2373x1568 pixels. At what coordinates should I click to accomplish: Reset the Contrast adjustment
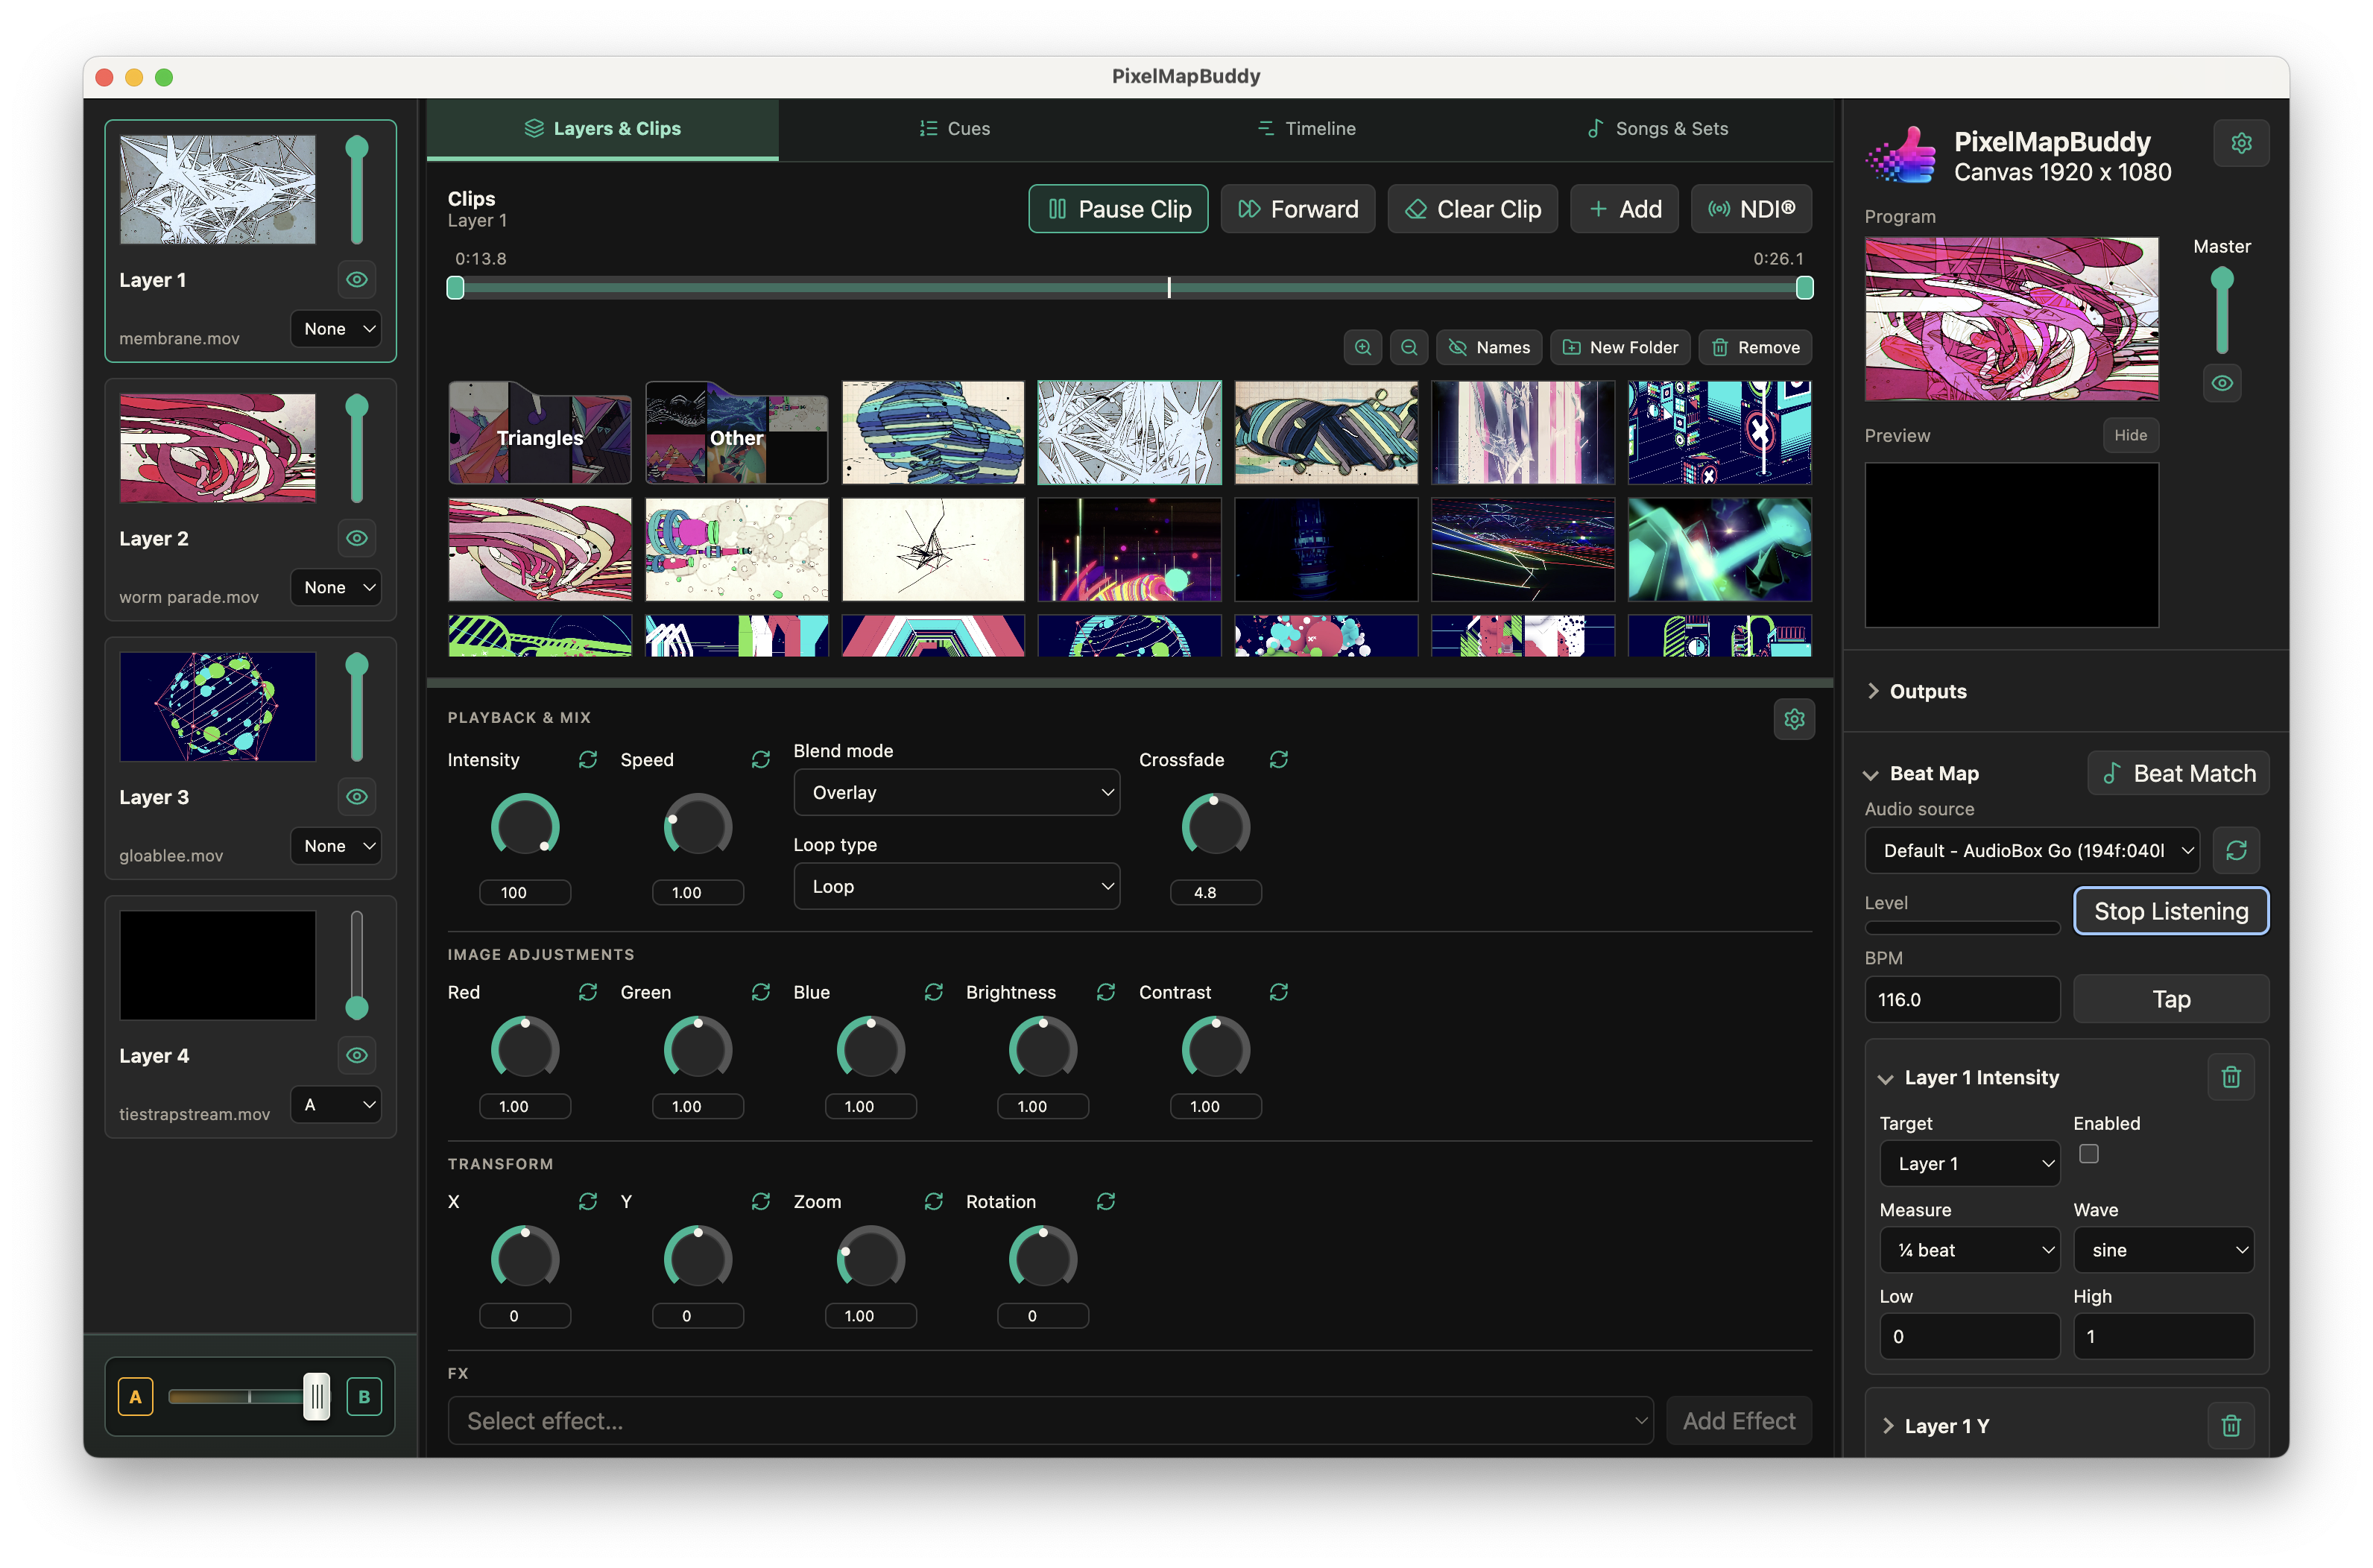tap(1278, 992)
